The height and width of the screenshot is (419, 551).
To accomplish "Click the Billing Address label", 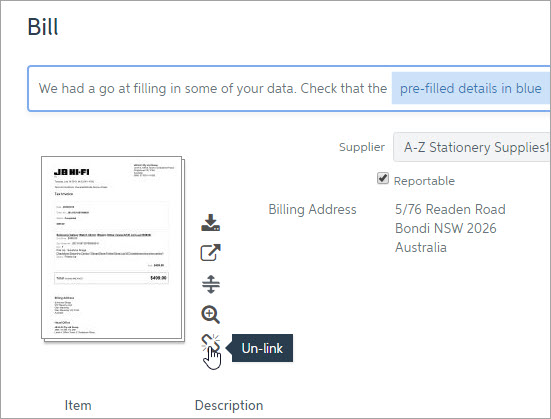I will click(312, 209).
